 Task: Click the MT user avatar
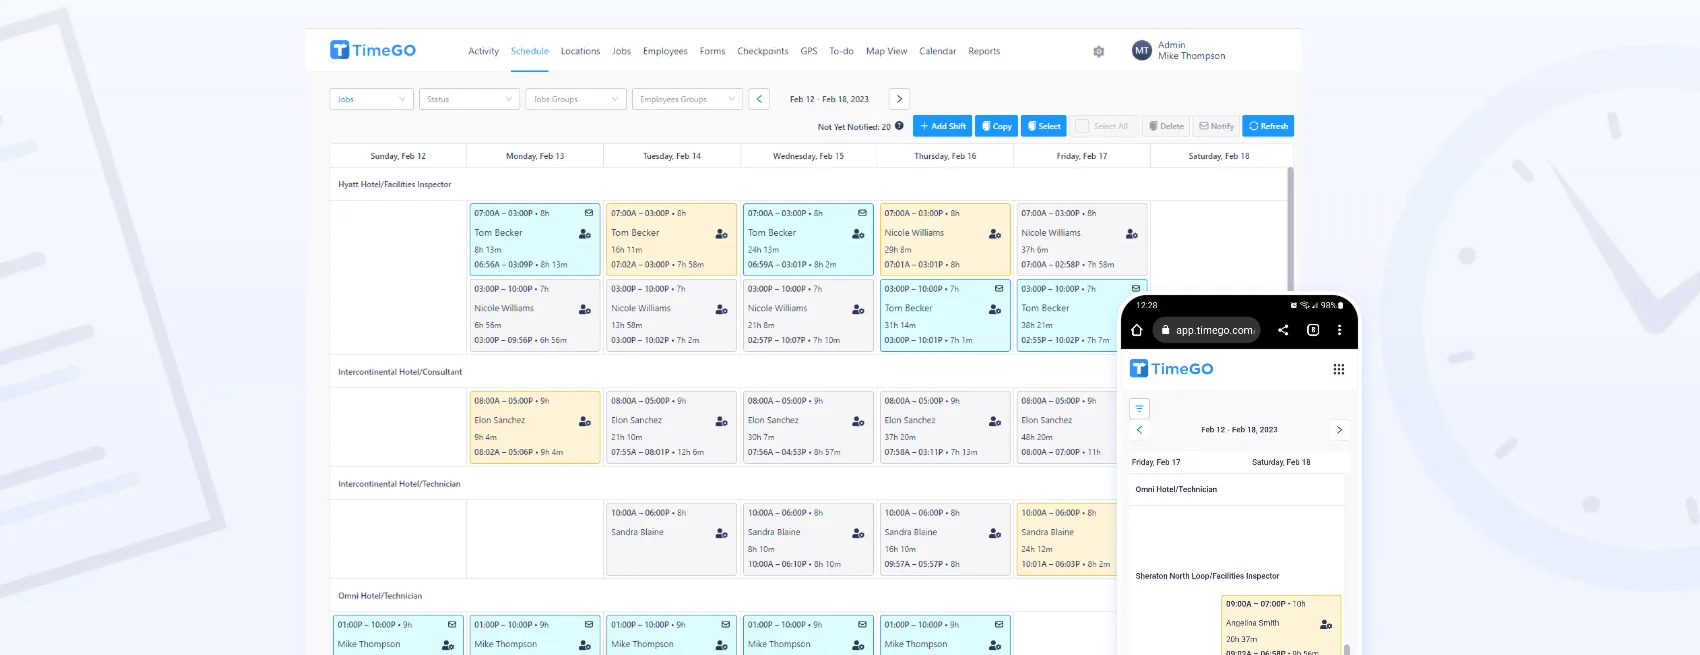click(x=1142, y=50)
